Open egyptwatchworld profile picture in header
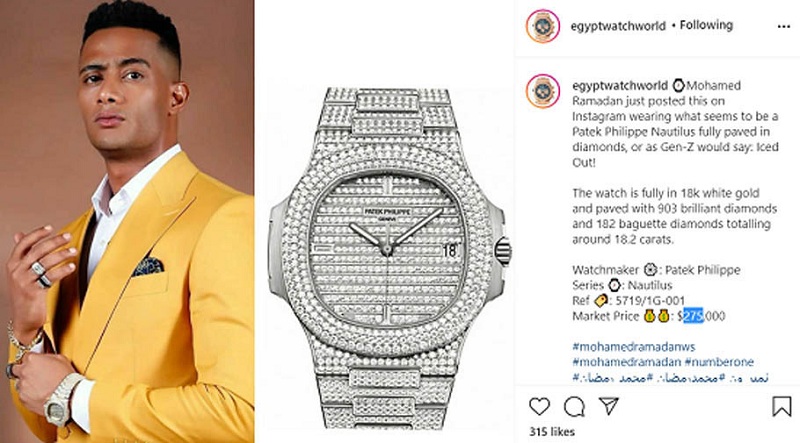 coord(543,26)
